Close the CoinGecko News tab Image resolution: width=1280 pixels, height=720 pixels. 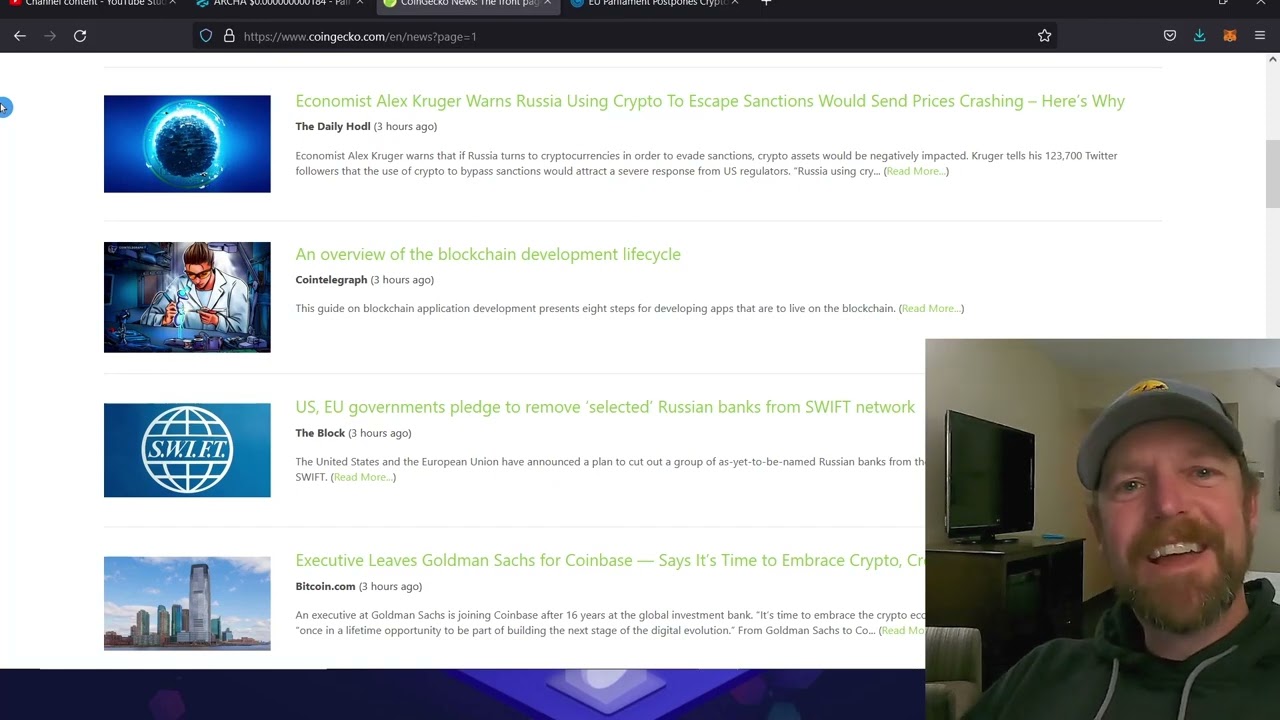(547, 3)
